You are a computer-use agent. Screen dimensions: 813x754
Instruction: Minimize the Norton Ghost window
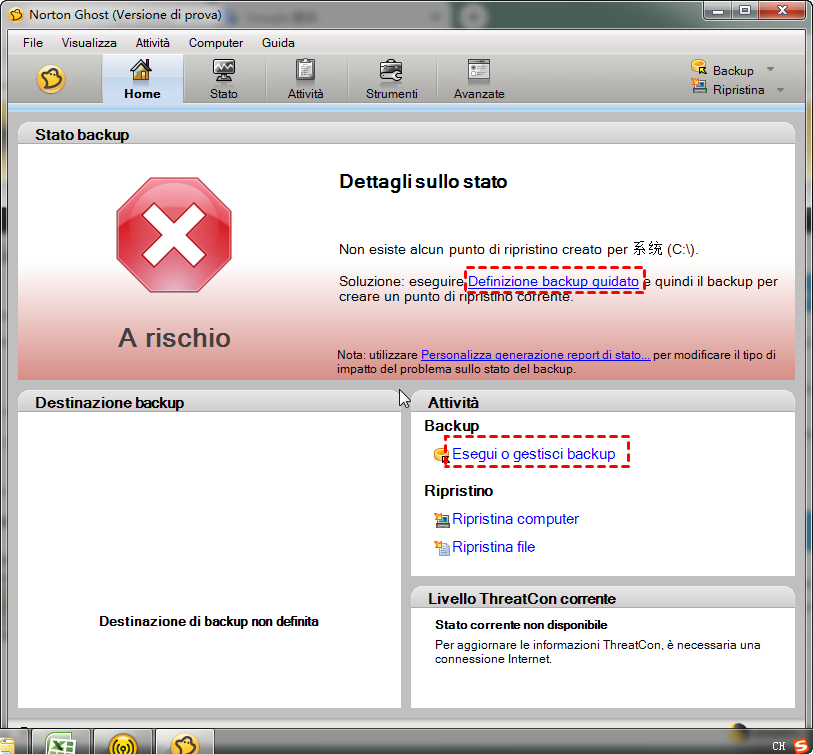click(x=718, y=11)
